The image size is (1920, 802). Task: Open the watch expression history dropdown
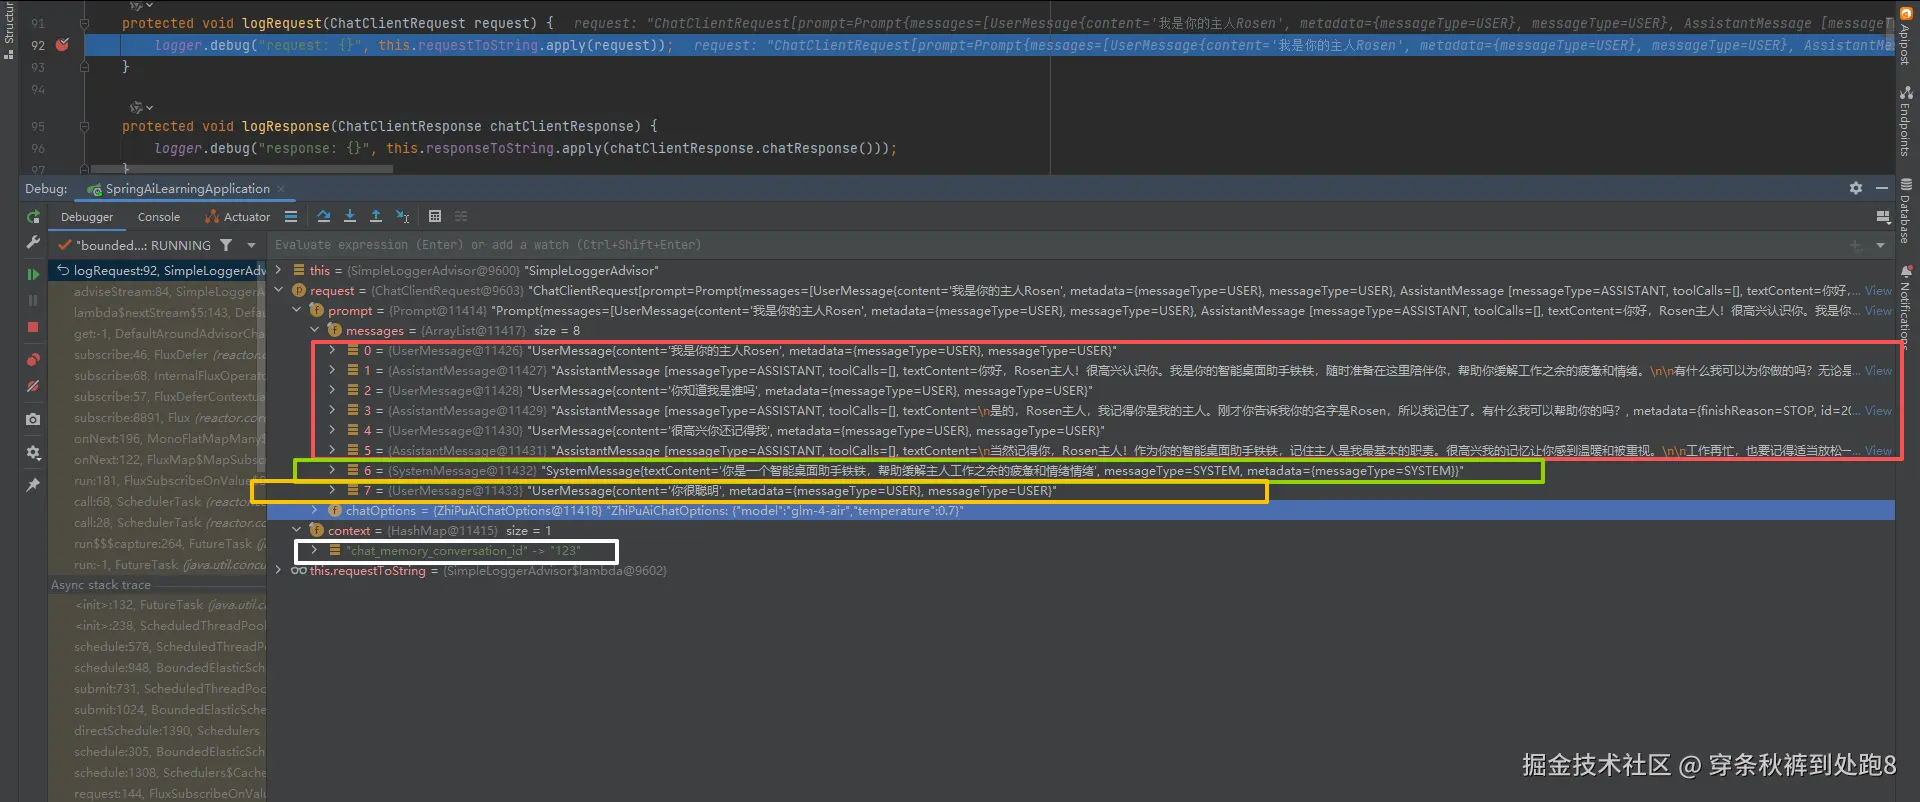[x=1880, y=245]
